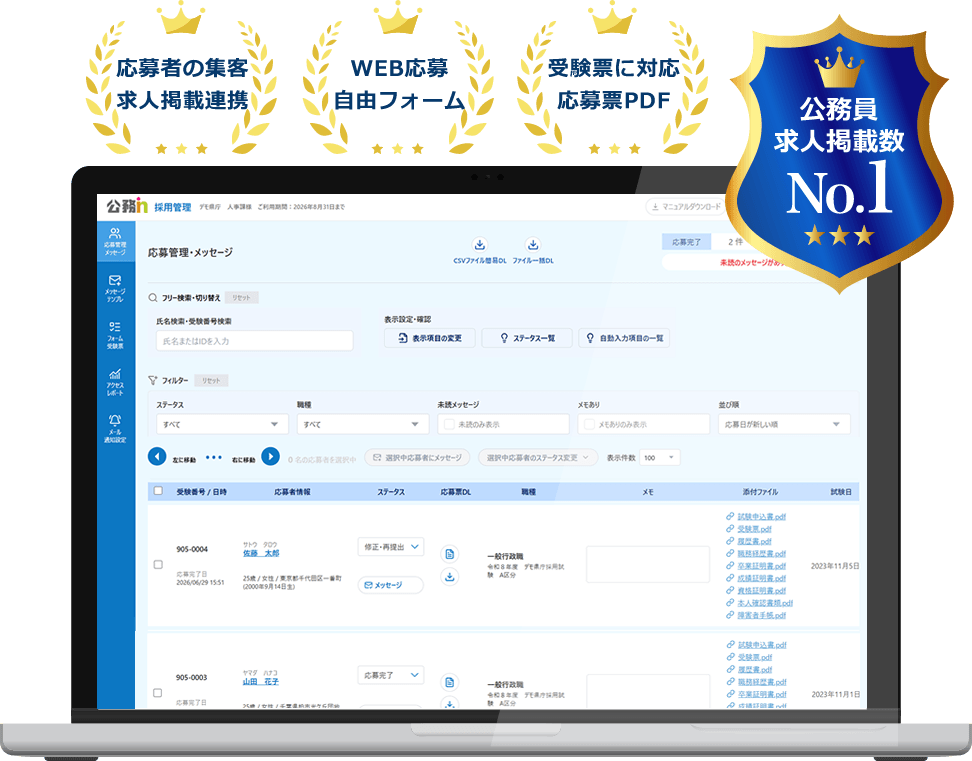Click マニュアルダウンロード button
The height and width of the screenshot is (761, 972).
click(x=686, y=206)
